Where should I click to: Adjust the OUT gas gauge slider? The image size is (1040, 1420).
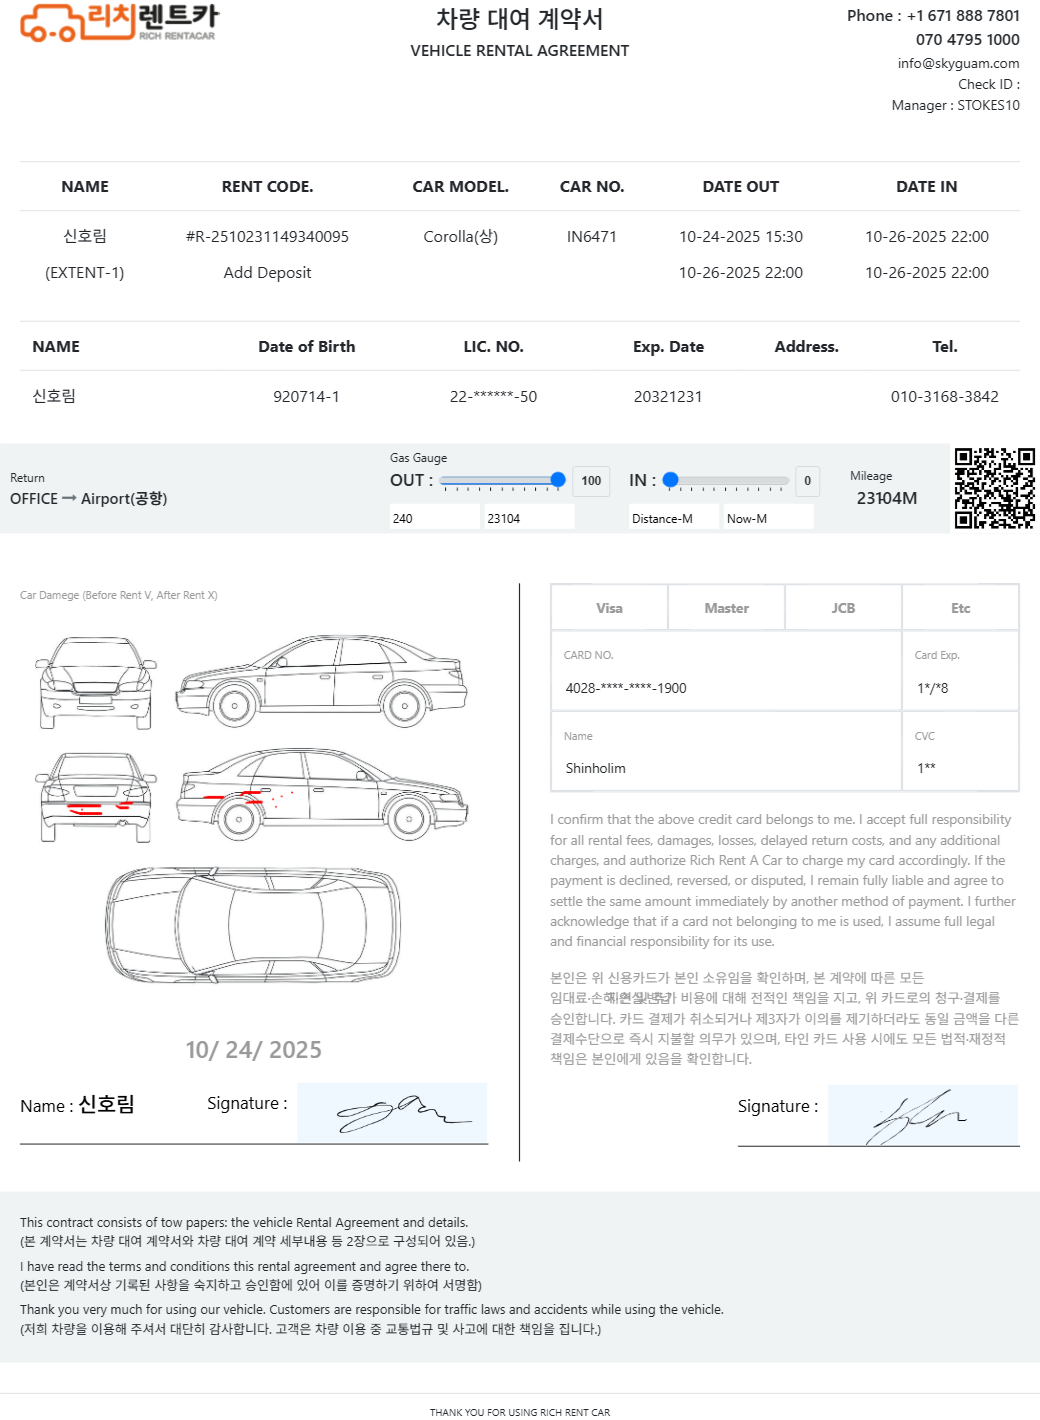coord(502,480)
